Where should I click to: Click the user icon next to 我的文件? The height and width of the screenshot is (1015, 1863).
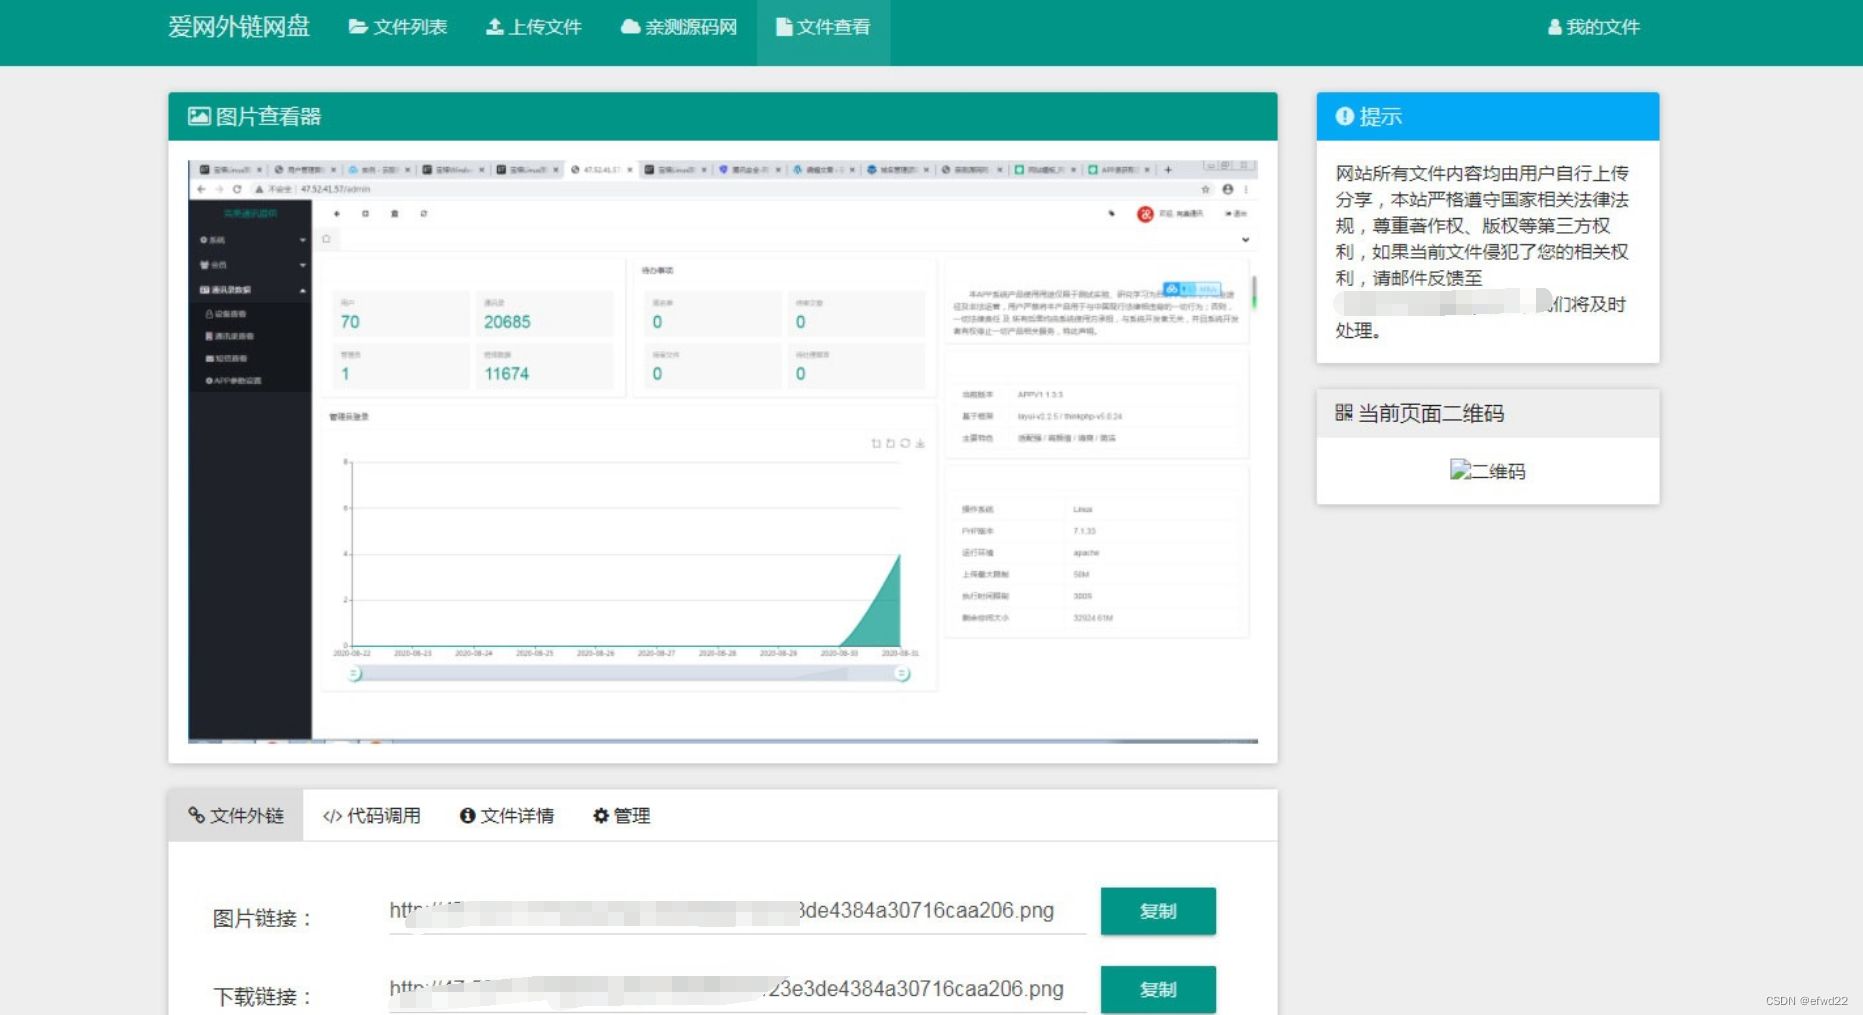pyautogui.click(x=1554, y=27)
